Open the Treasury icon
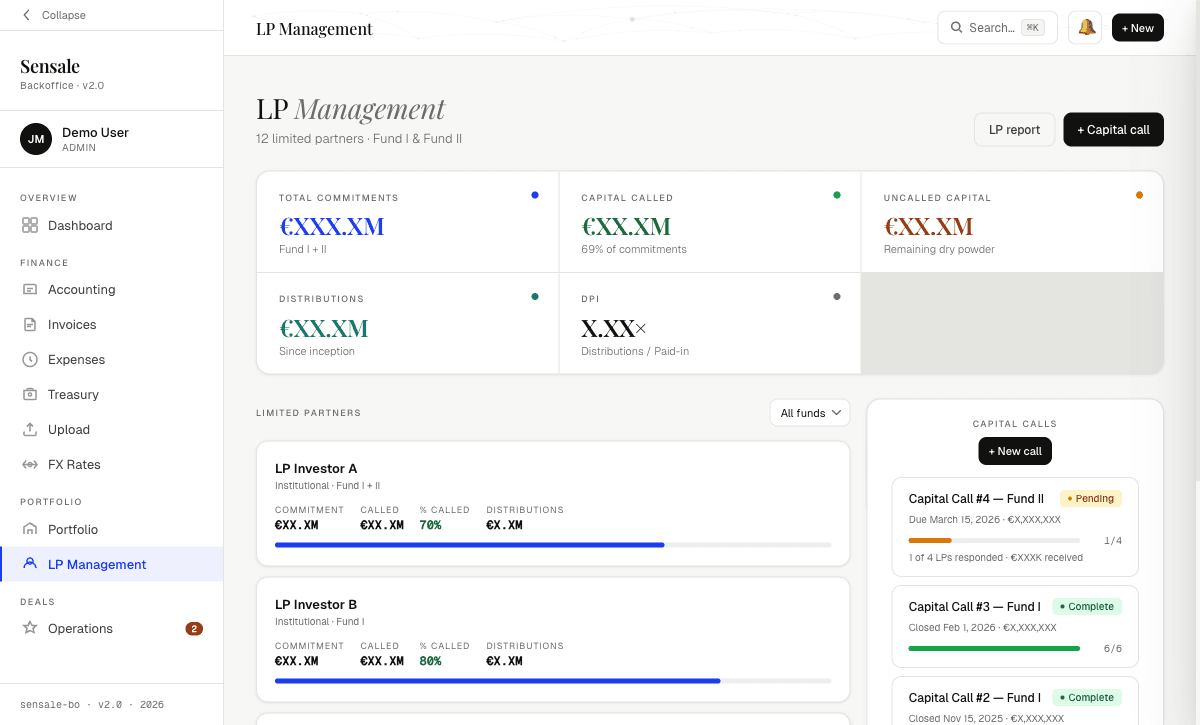Image resolution: width=1200 pixels, height=725 pixels. coord(31,394)
